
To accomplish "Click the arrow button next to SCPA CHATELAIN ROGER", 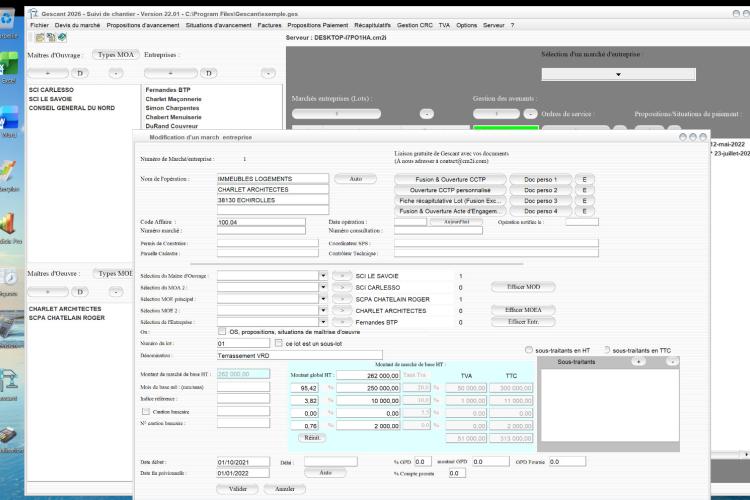I will [342, 299].
